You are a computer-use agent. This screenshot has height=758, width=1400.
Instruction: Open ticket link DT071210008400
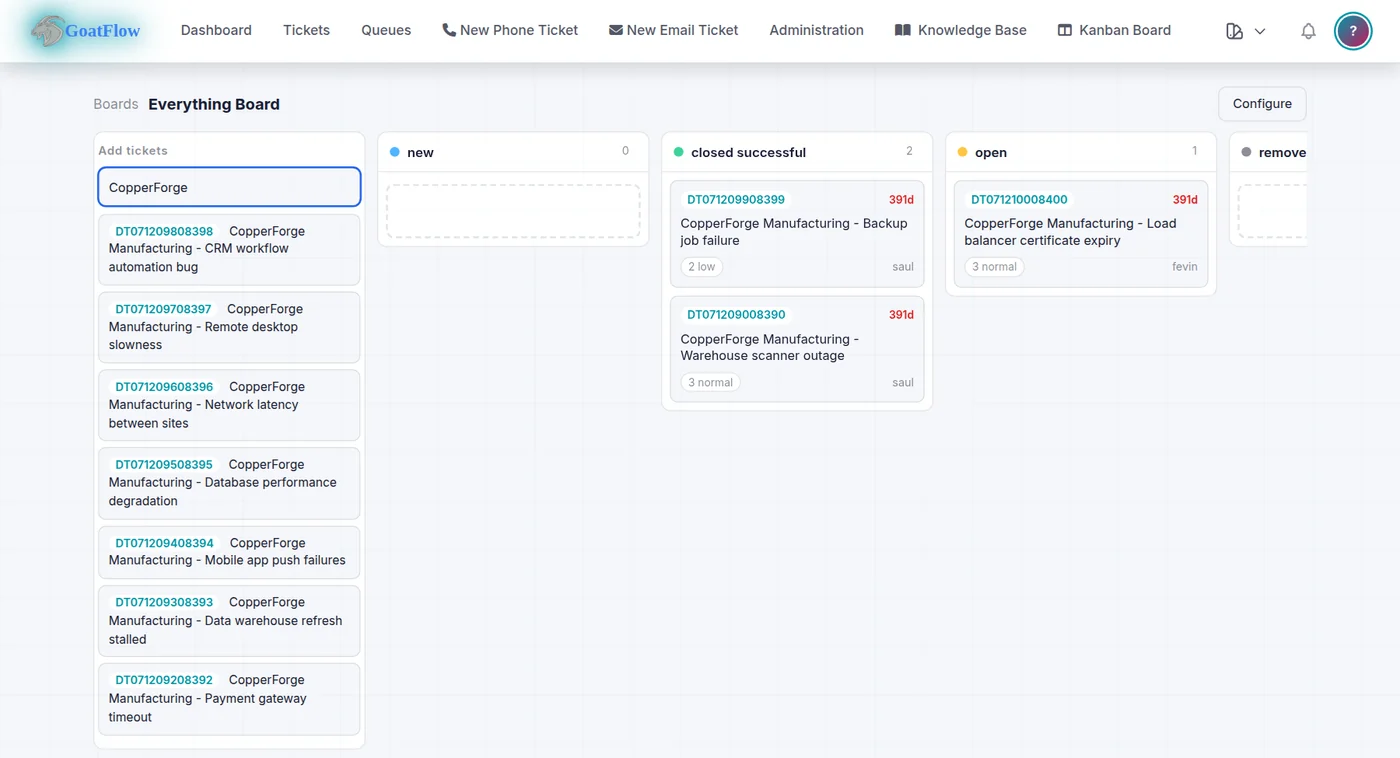(x=1019, y=199)
